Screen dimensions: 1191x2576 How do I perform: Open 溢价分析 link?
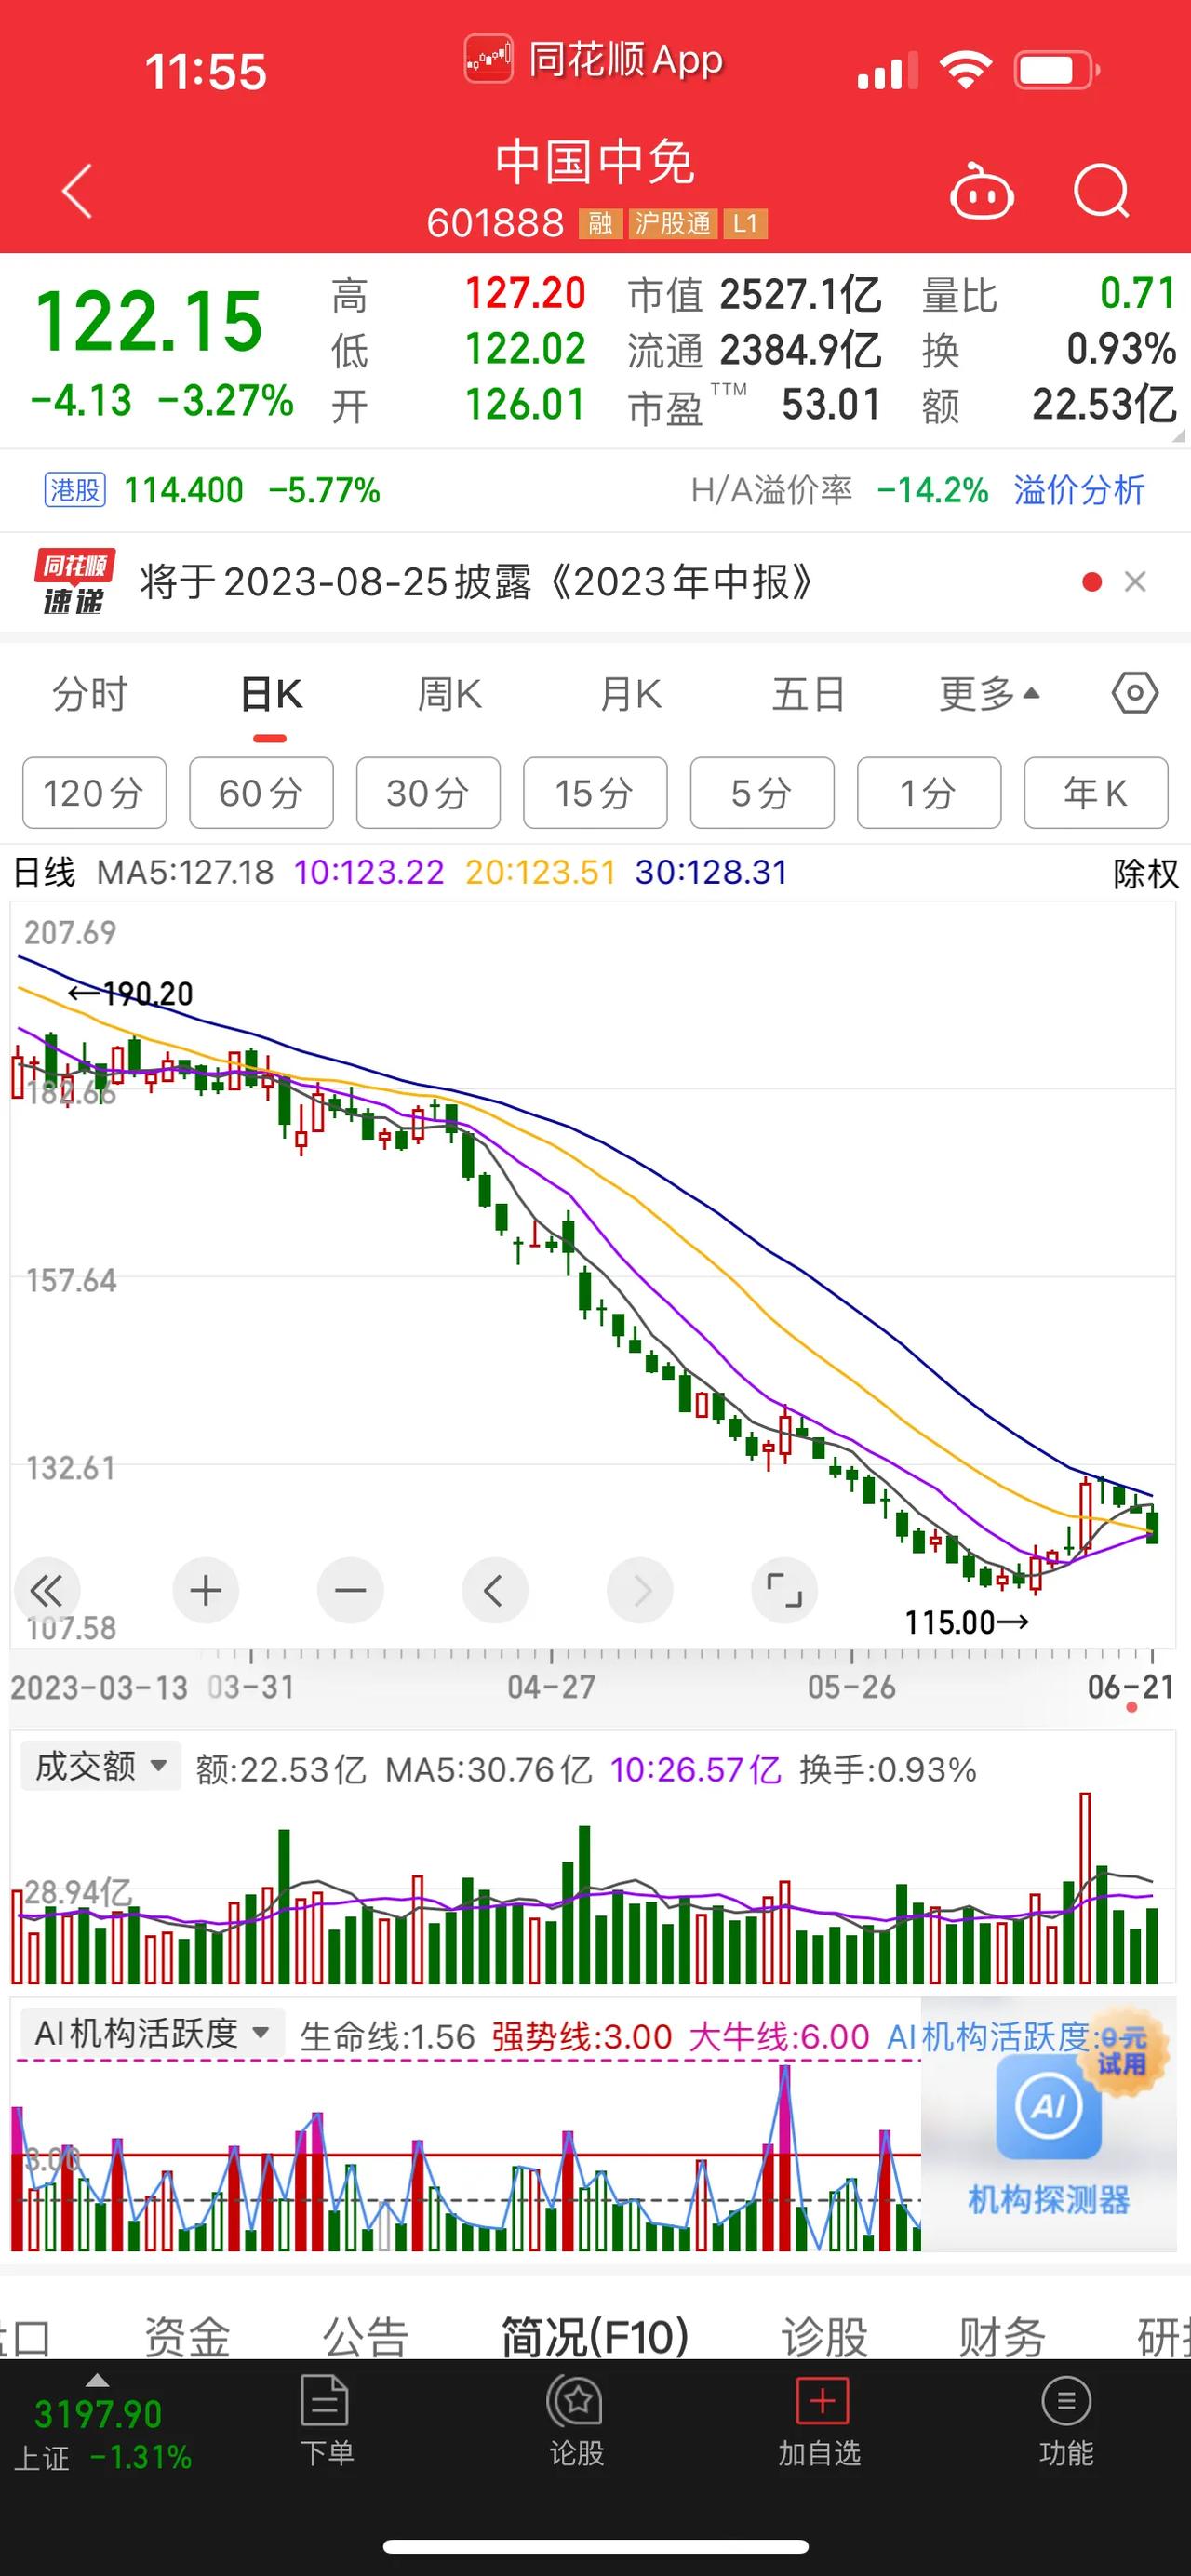[1079, 490]
